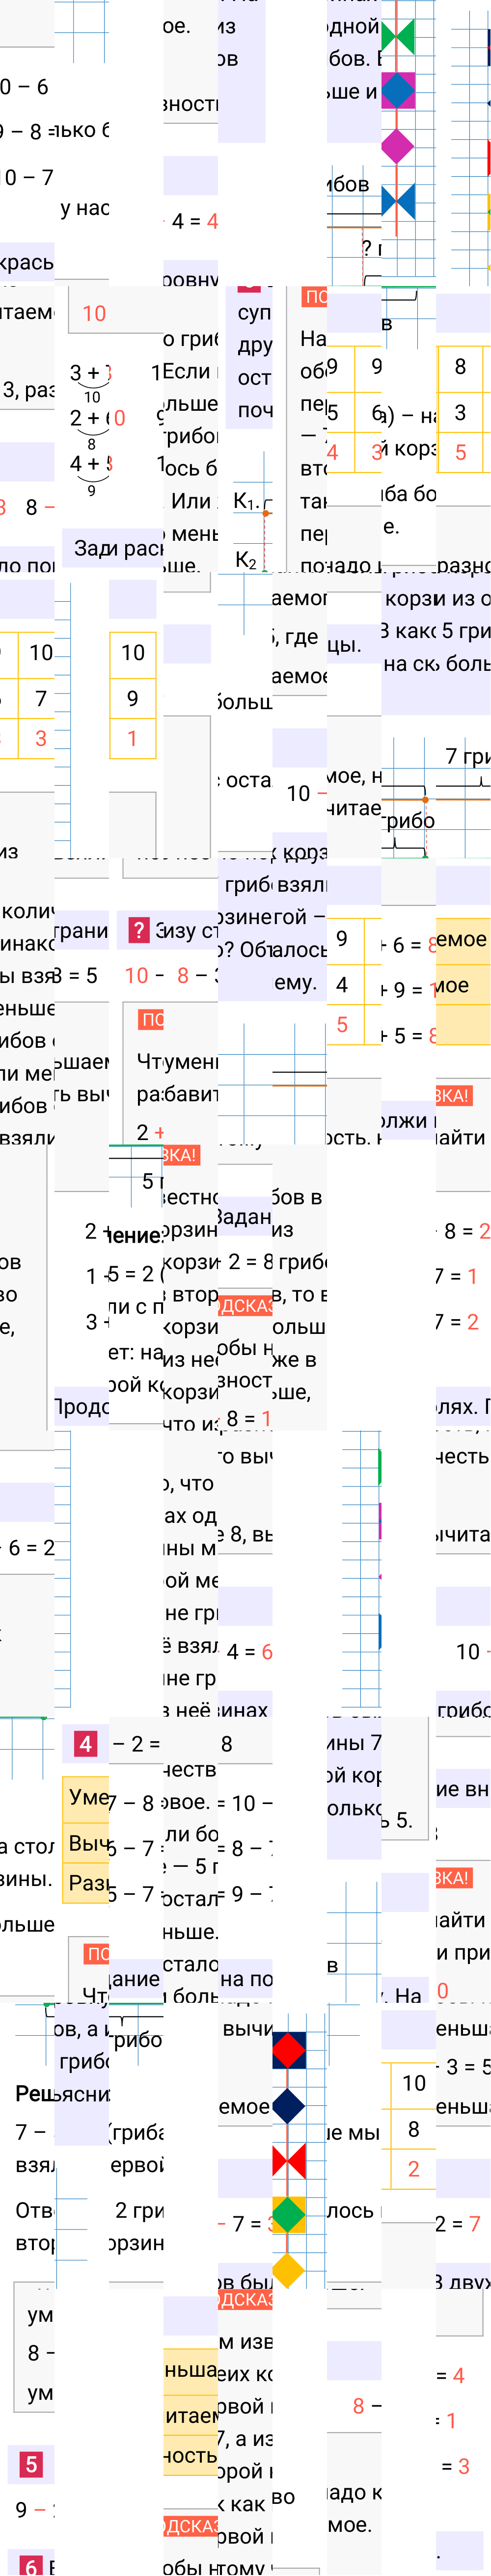Click the blue diamond on magenta square
Image resolution: width=491 pixels, height=2576 pixels.
398,91
